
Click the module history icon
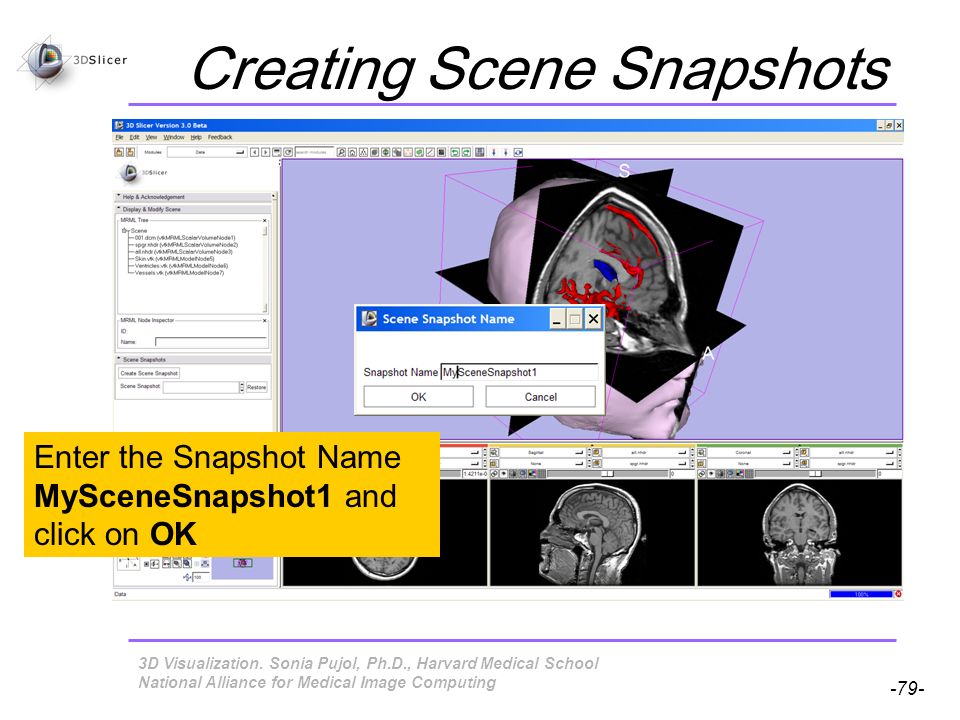click(x=277, y=152)
